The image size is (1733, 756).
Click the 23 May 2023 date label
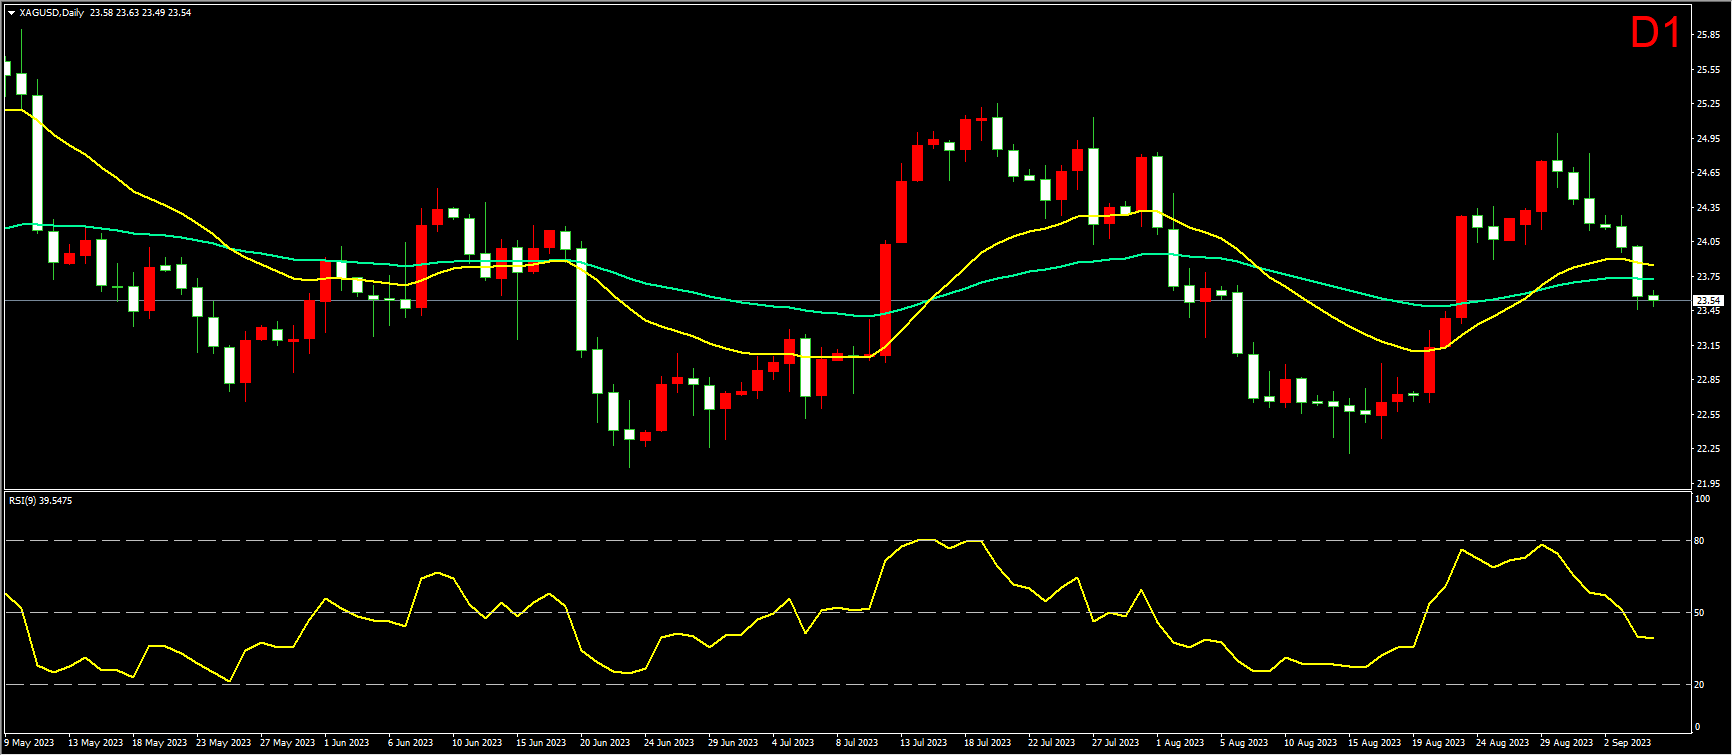[x=224, y=743]
